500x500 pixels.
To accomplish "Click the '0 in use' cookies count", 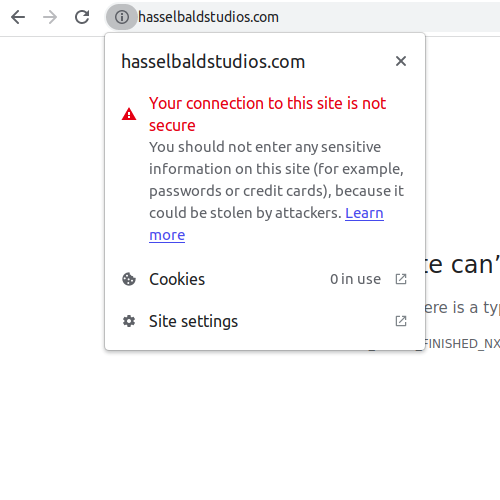I will point(355,279).
